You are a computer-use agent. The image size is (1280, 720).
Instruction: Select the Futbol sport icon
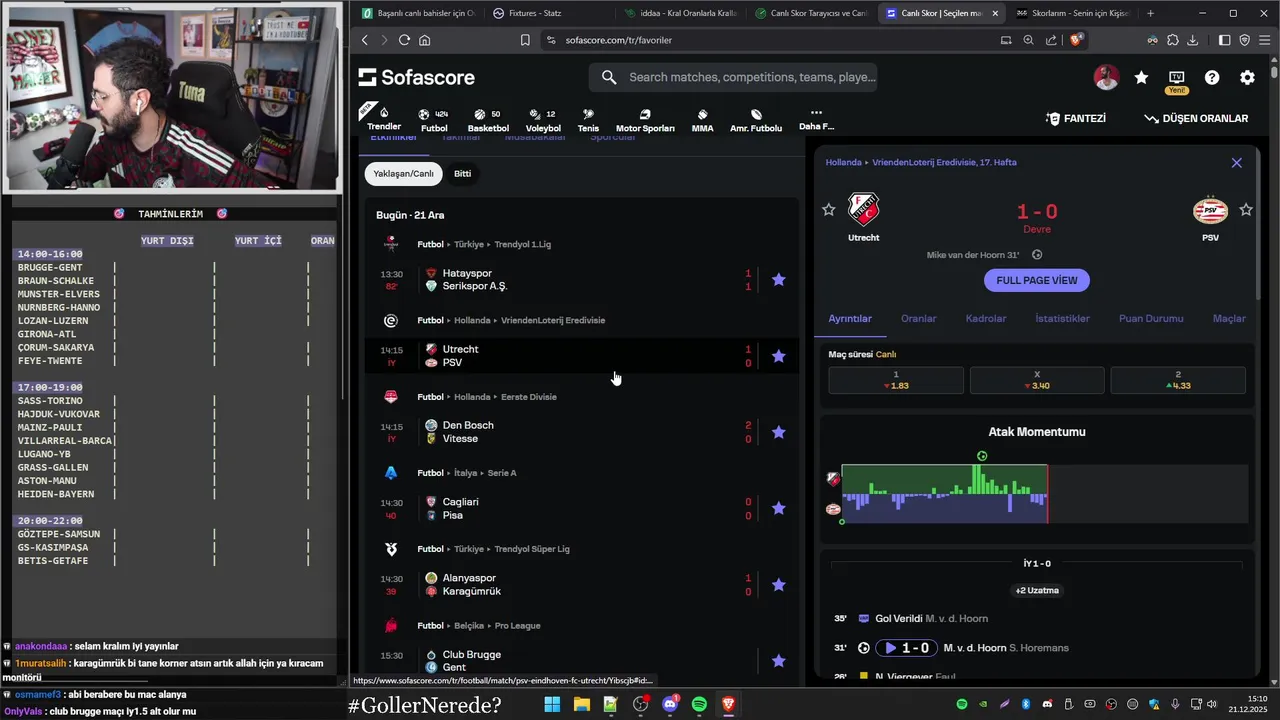click(x=434, y=120)
